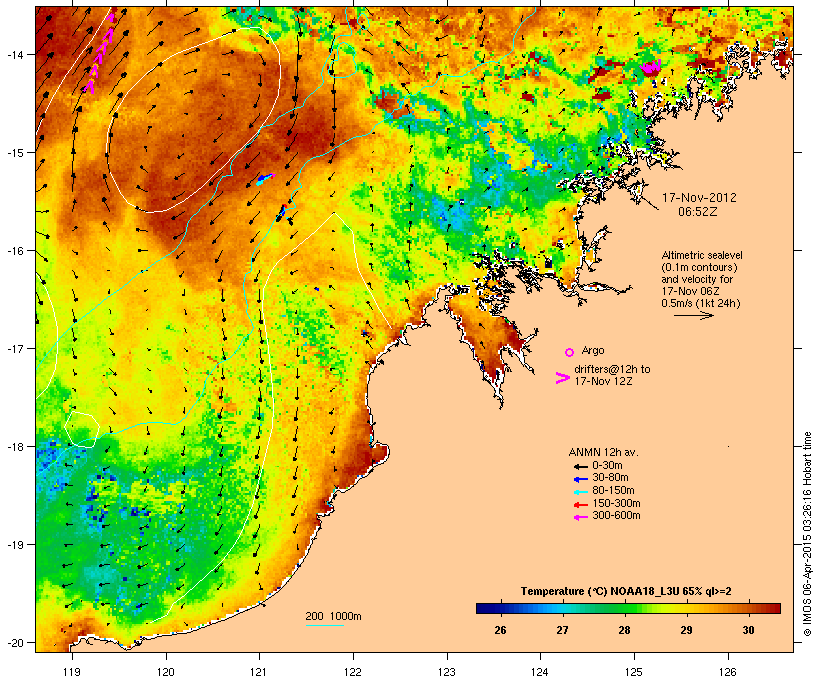Click the '80-150m' depth label
820x680 pixels.
[x=613, y=491]
